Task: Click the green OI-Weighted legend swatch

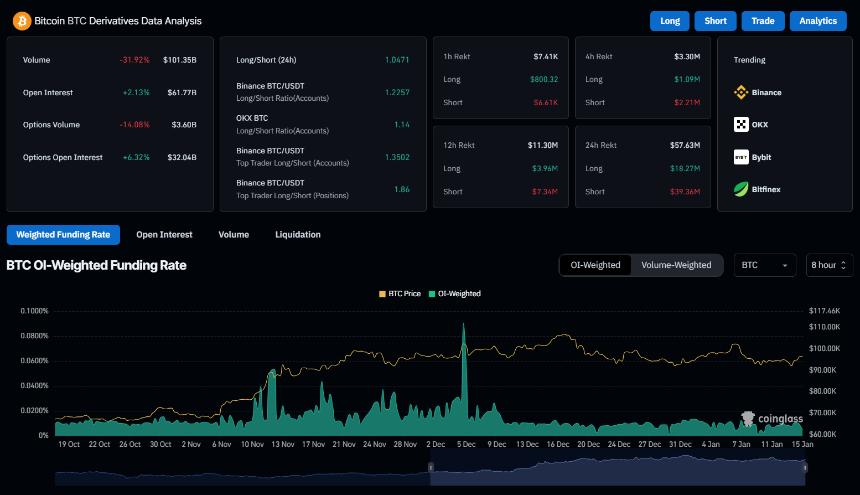Action: (432, 294)
